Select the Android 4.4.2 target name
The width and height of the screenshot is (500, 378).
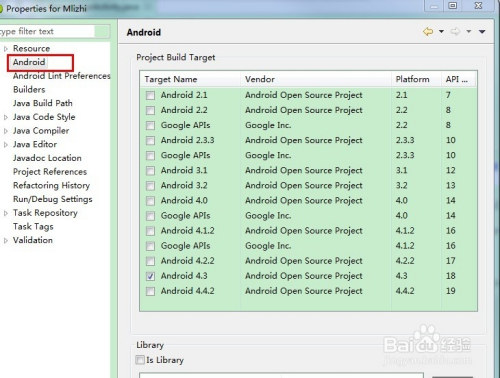[x=188, y=291]
